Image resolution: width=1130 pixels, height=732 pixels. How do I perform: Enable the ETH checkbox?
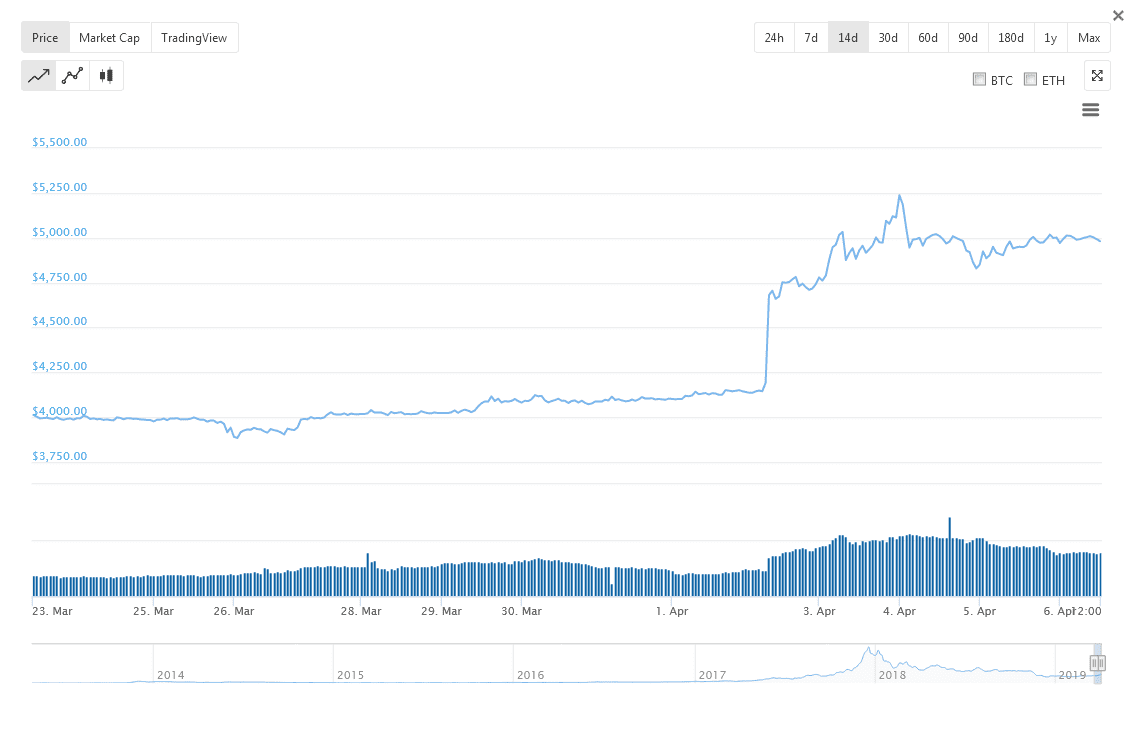[x=1030, y=79]
